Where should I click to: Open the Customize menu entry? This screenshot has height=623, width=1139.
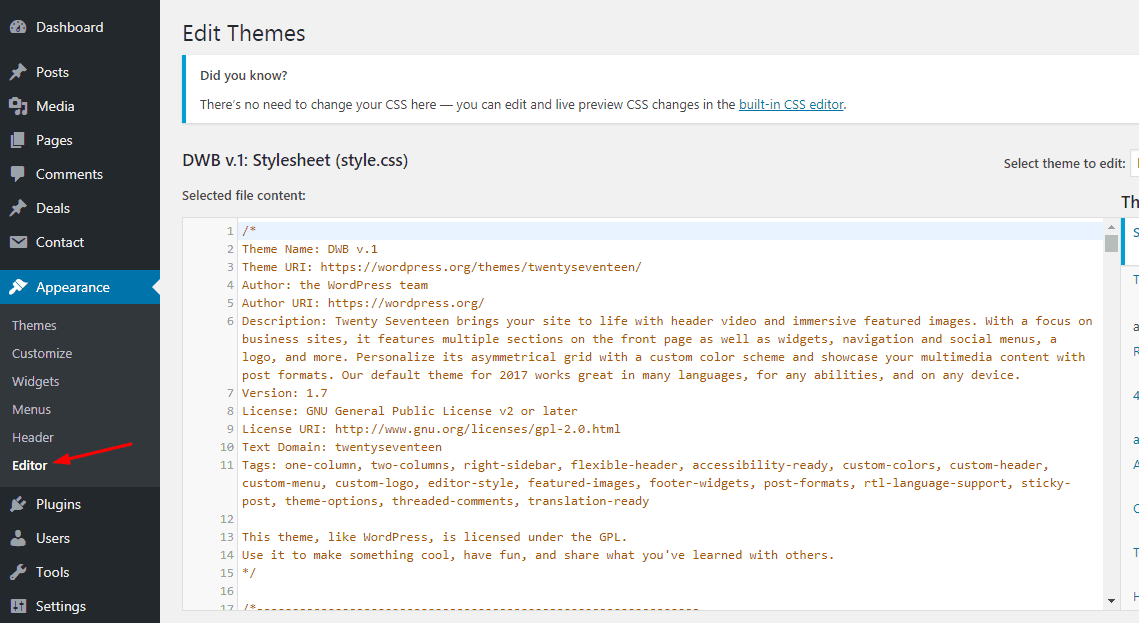pos(42,352)
